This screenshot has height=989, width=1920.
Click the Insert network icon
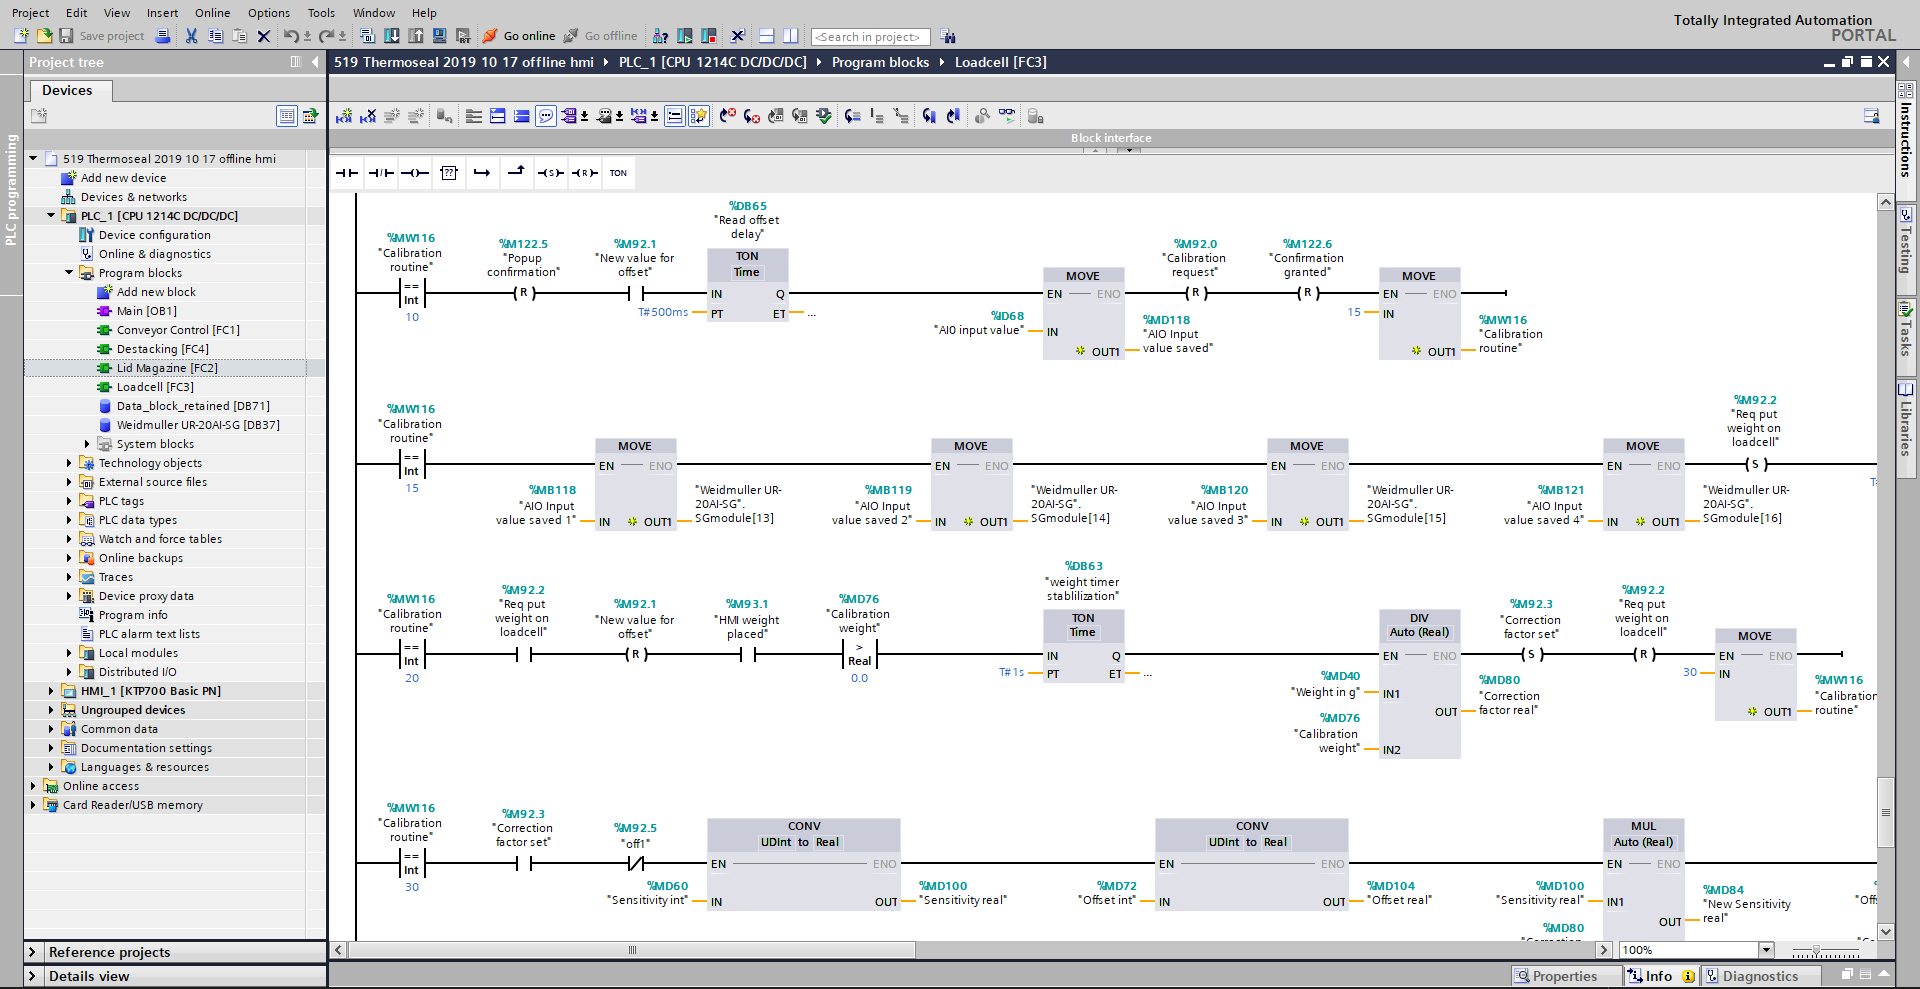pos(344,116)
